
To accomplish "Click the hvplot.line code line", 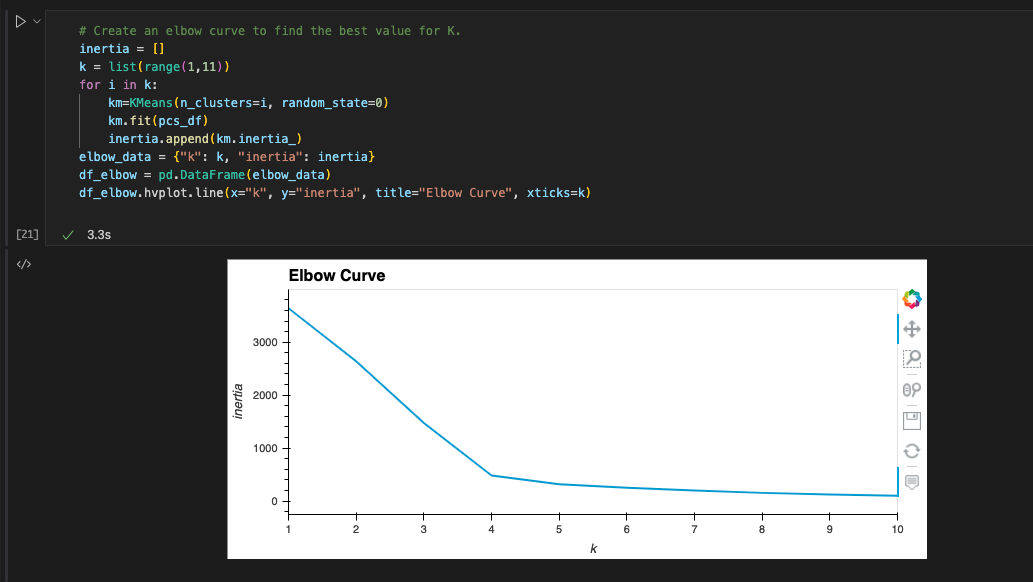I will click(x=335, y=193).
